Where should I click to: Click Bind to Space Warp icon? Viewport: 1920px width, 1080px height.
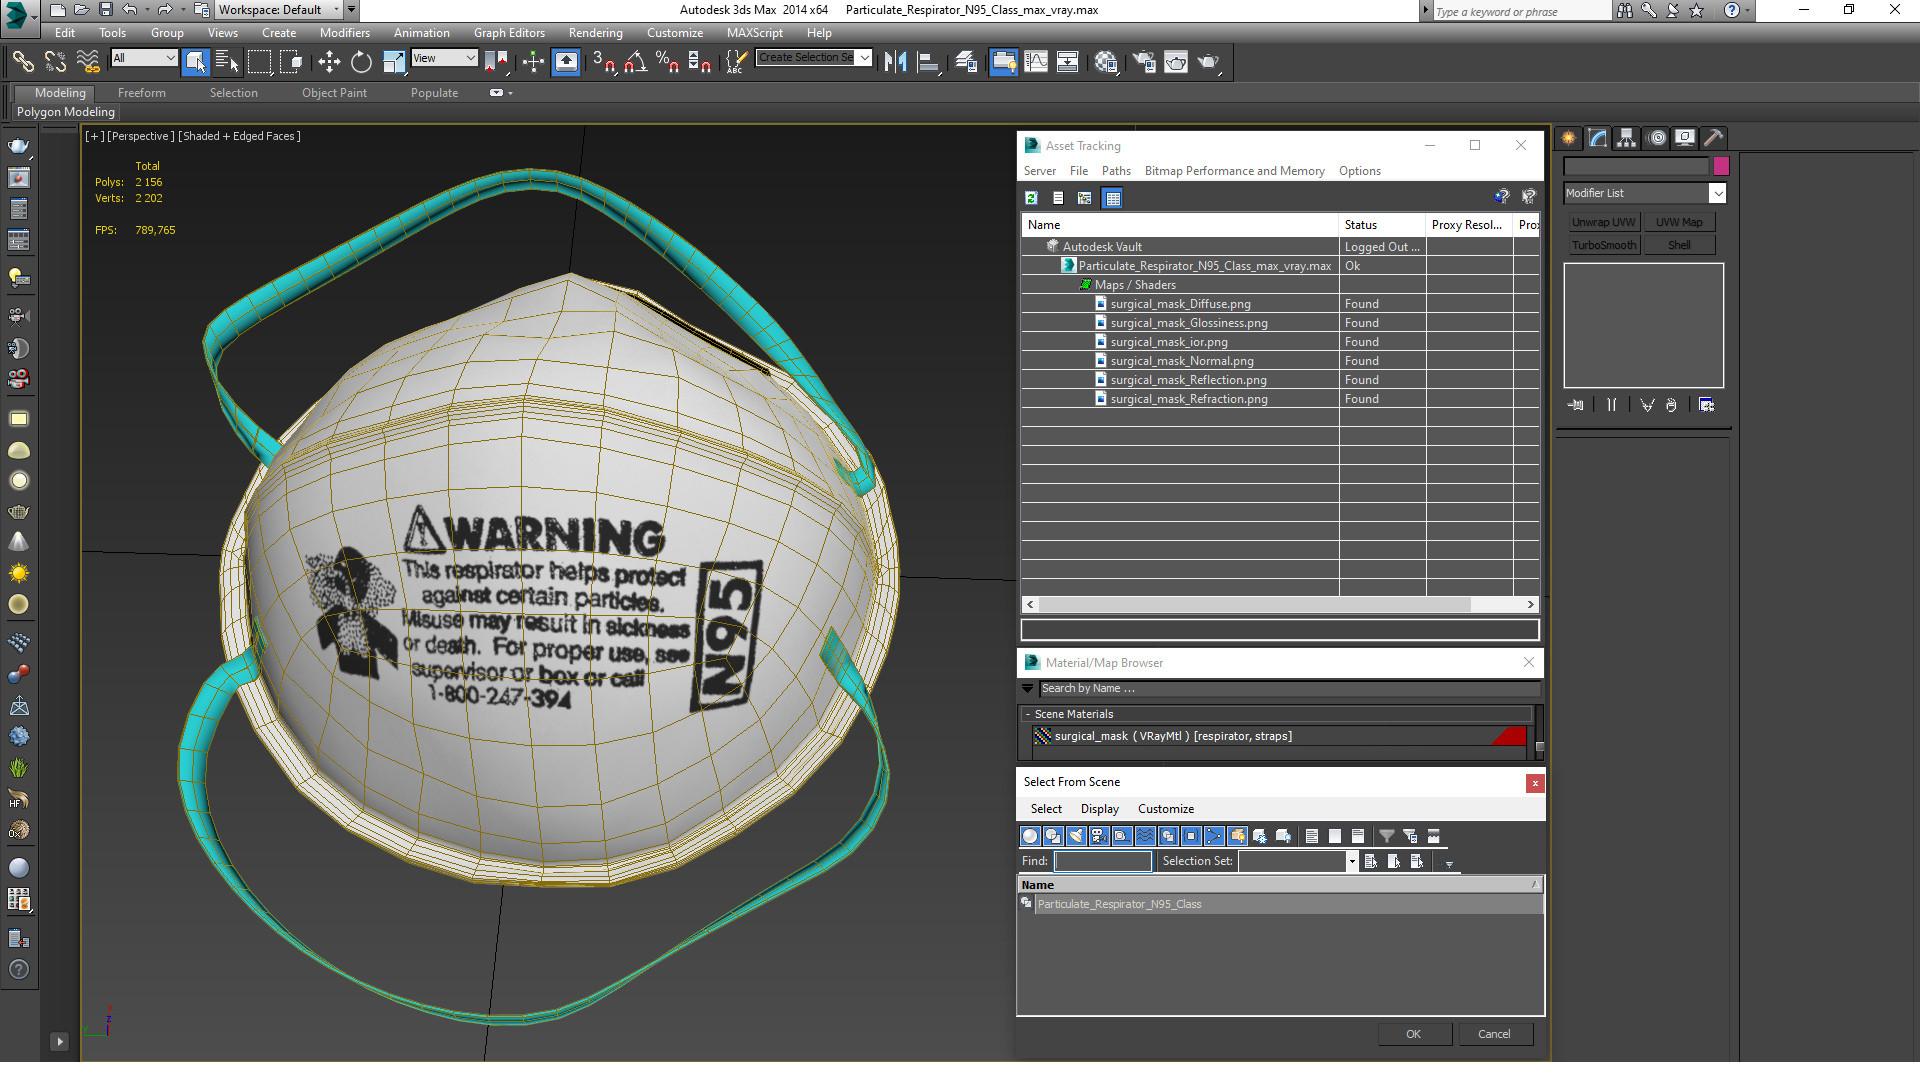pyautogui.click(x=88, y=62)
